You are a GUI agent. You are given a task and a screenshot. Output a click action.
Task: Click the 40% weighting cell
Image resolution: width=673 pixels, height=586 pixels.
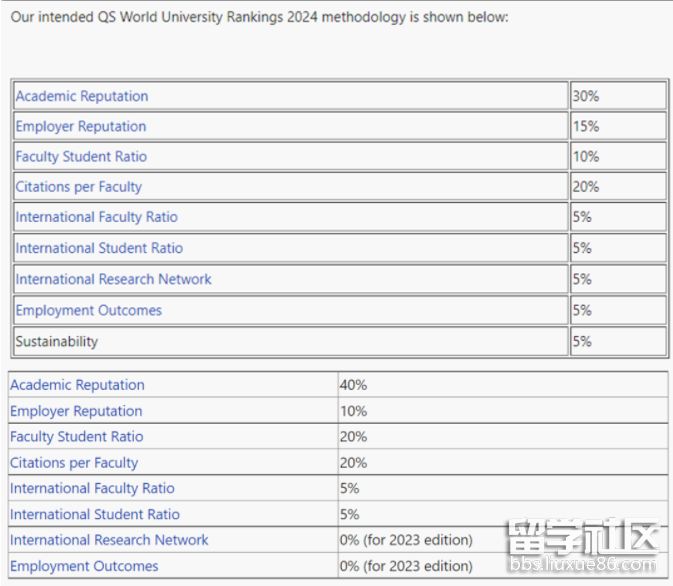tap(354, 385)
